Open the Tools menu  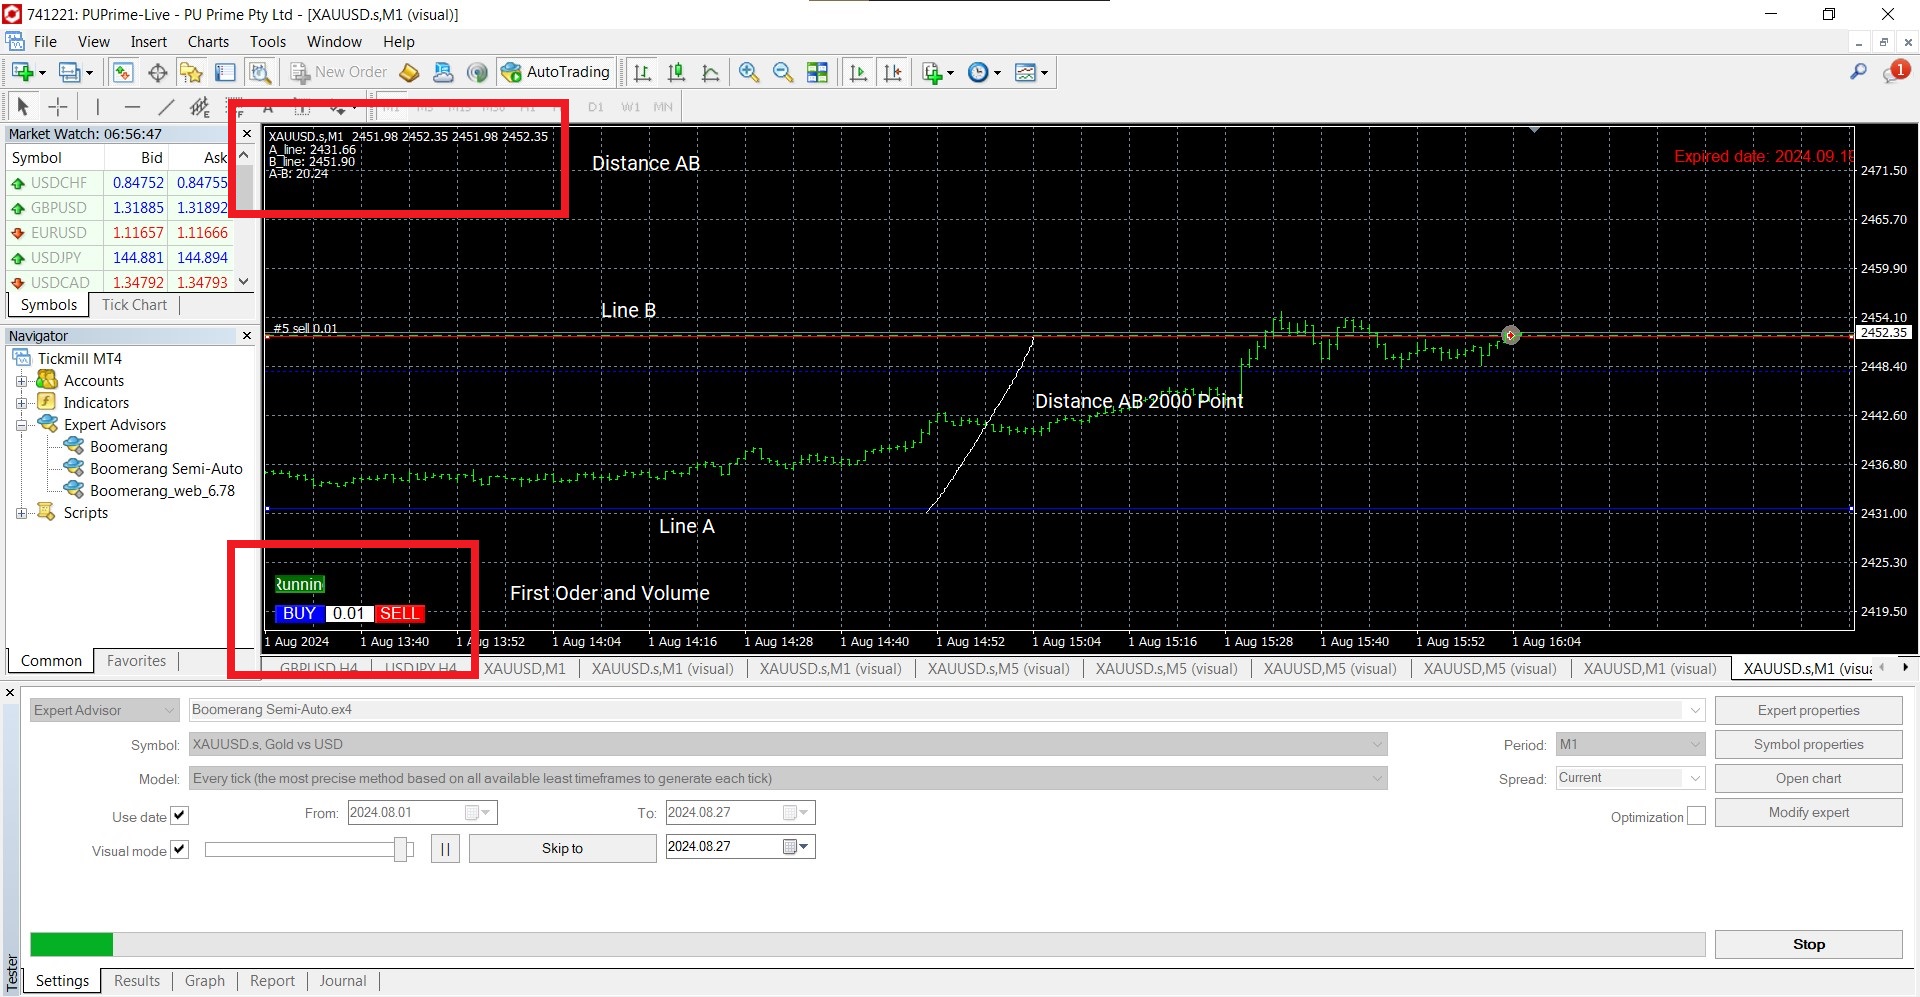pyautogui.click(x=267, y=41)
